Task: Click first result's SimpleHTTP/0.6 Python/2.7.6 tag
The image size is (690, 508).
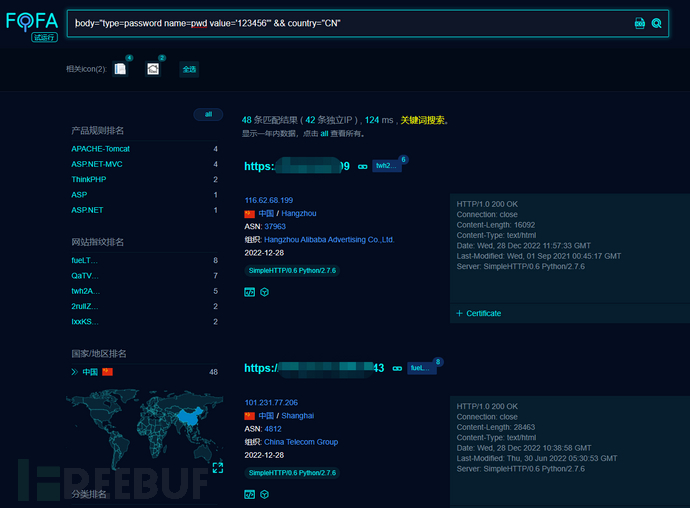Action: click(292, 270)
